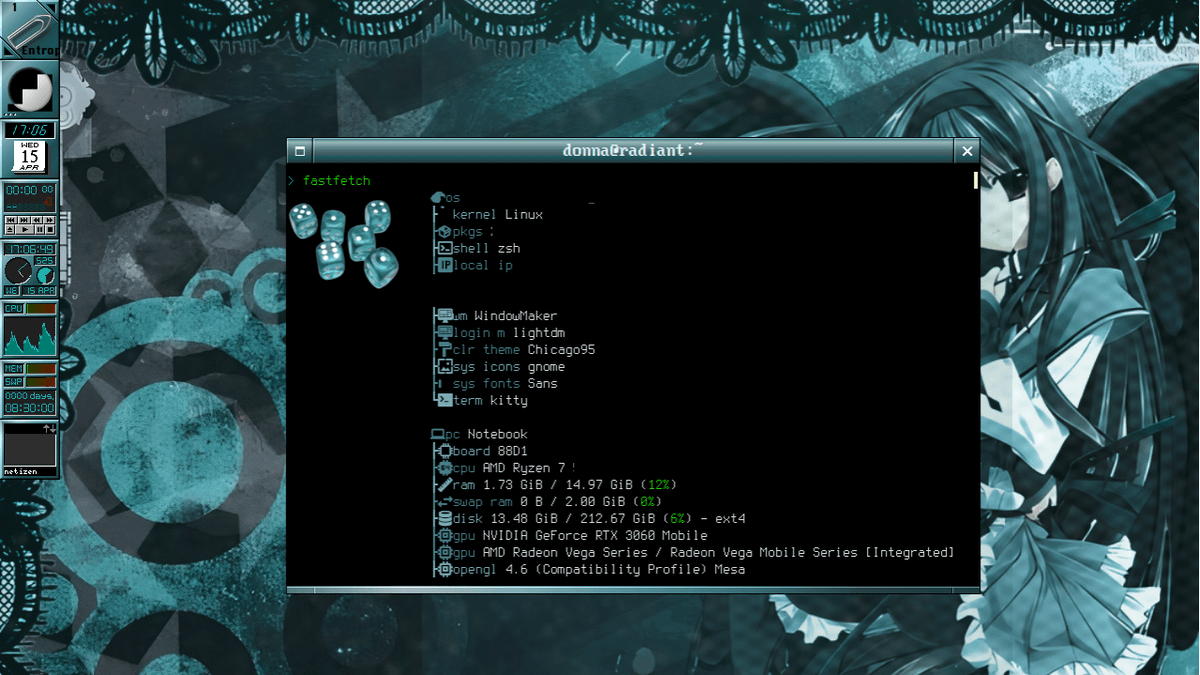
Task: Click the digital clock showing 17:06
Action: (x=30, y=129)
